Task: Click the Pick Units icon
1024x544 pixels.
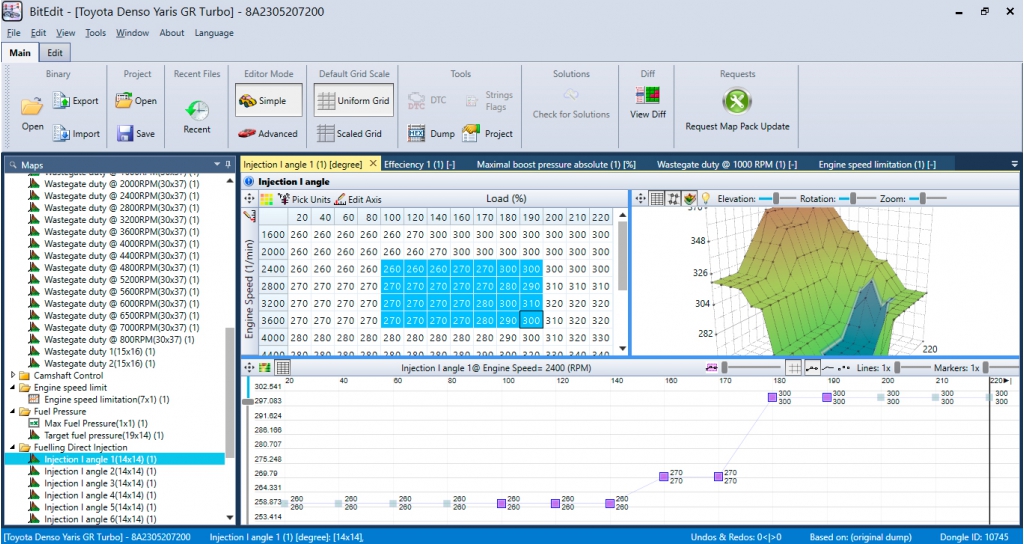Action: (x=284, y=199)
